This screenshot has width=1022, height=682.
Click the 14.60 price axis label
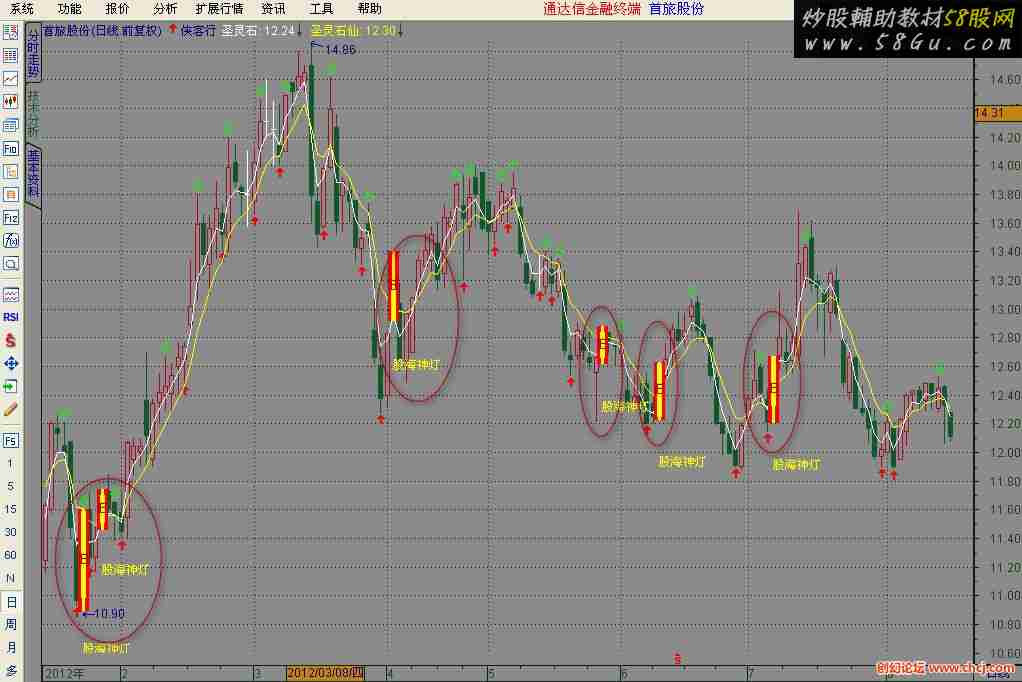point(1004,80)
